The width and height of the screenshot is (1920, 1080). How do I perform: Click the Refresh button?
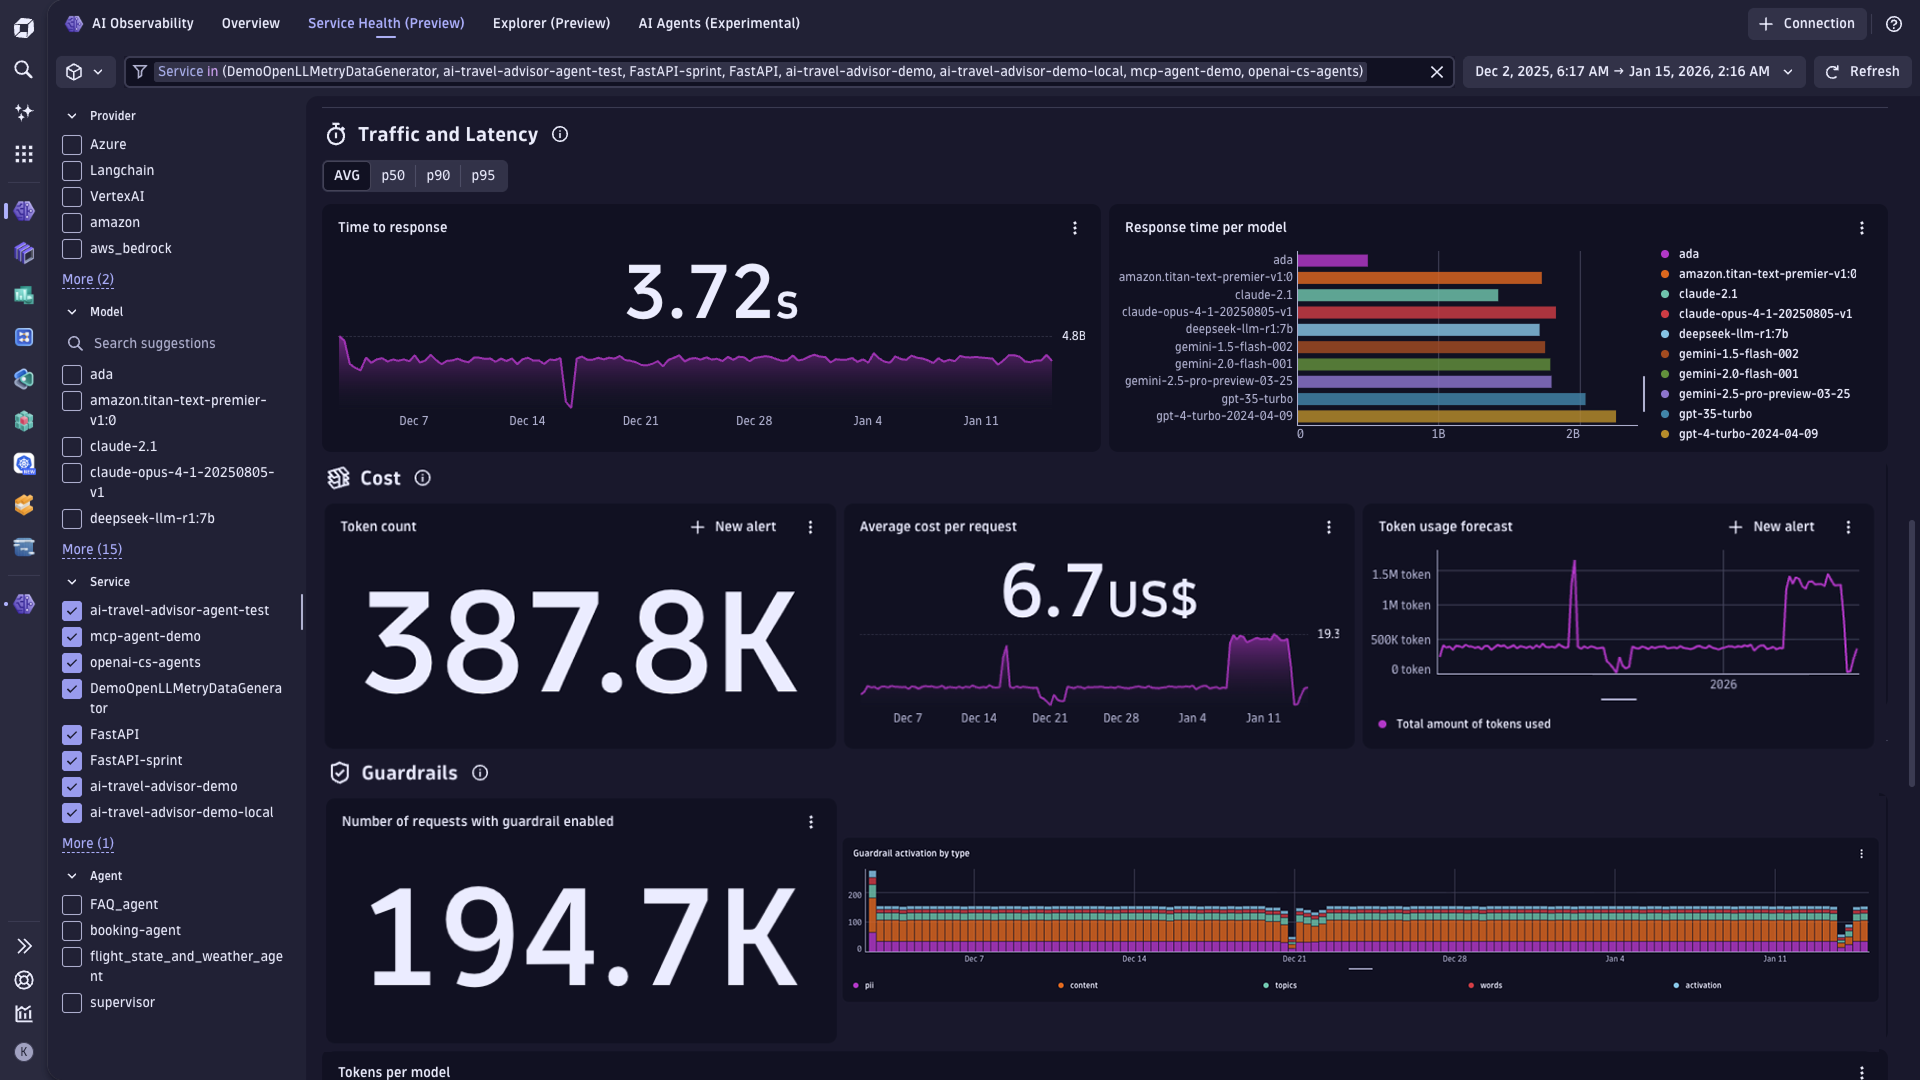[1862, 72]
